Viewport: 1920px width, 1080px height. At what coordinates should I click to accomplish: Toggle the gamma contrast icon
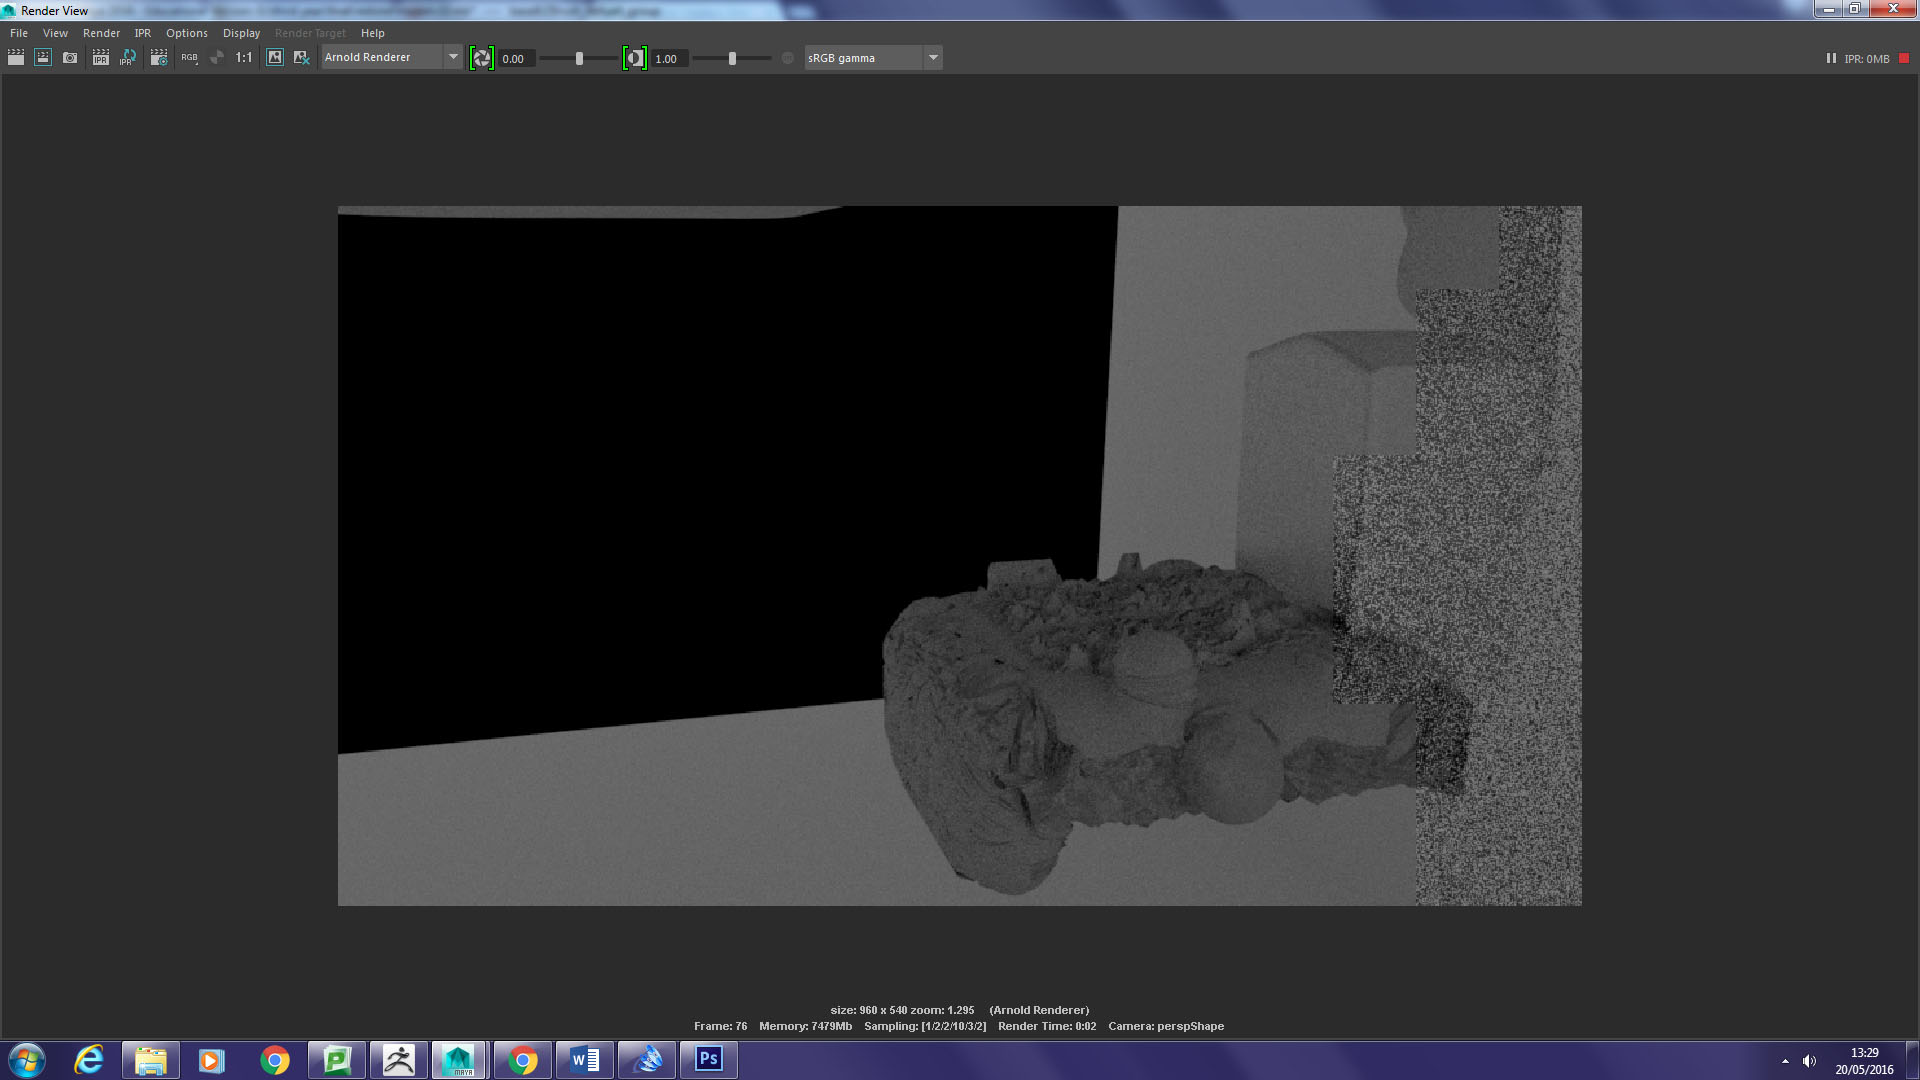tap(635, 58)
